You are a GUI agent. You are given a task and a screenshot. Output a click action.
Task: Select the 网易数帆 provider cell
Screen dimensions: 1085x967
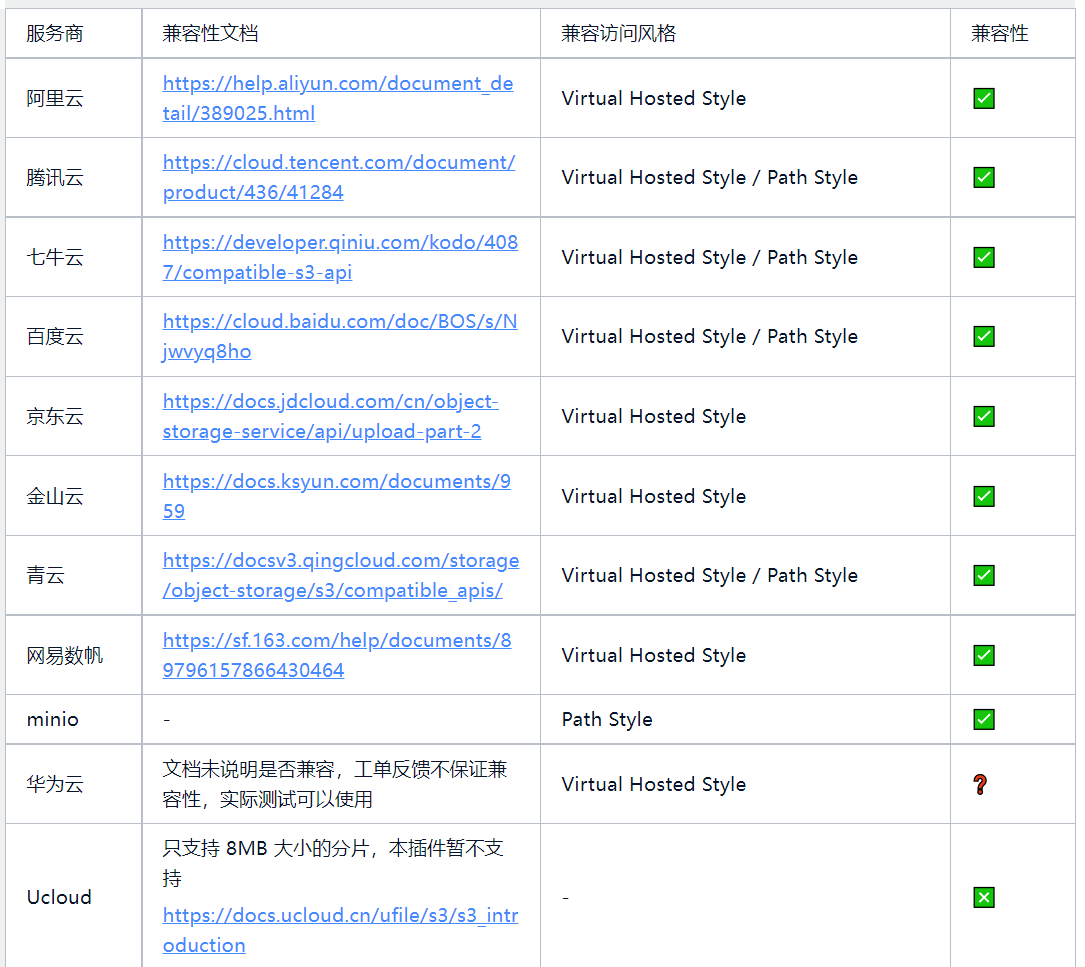pyautogui.click(x=73, y=656)
